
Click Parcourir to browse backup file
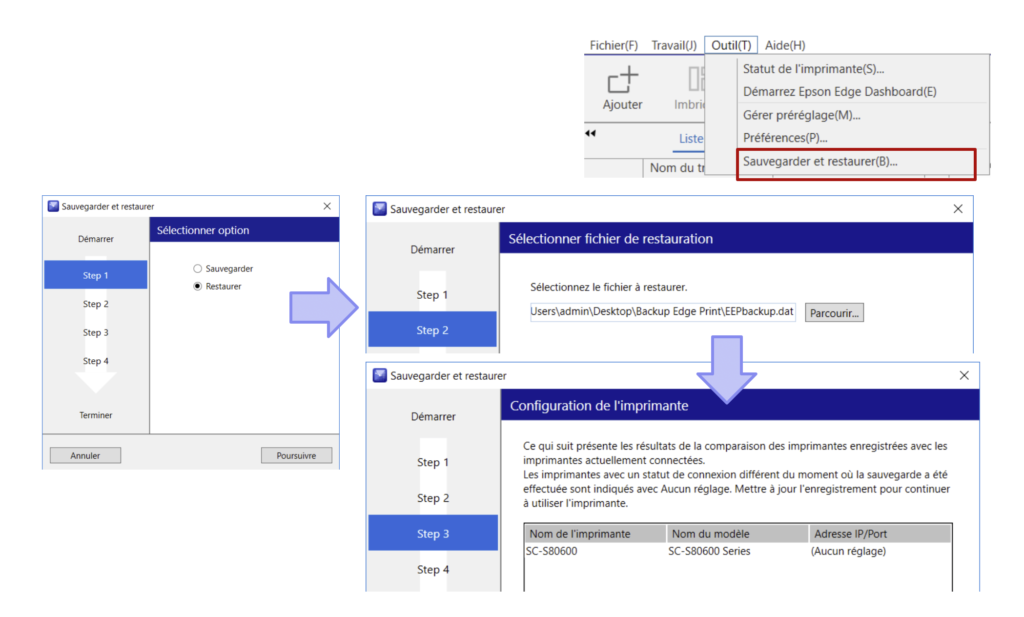point(834,313)
